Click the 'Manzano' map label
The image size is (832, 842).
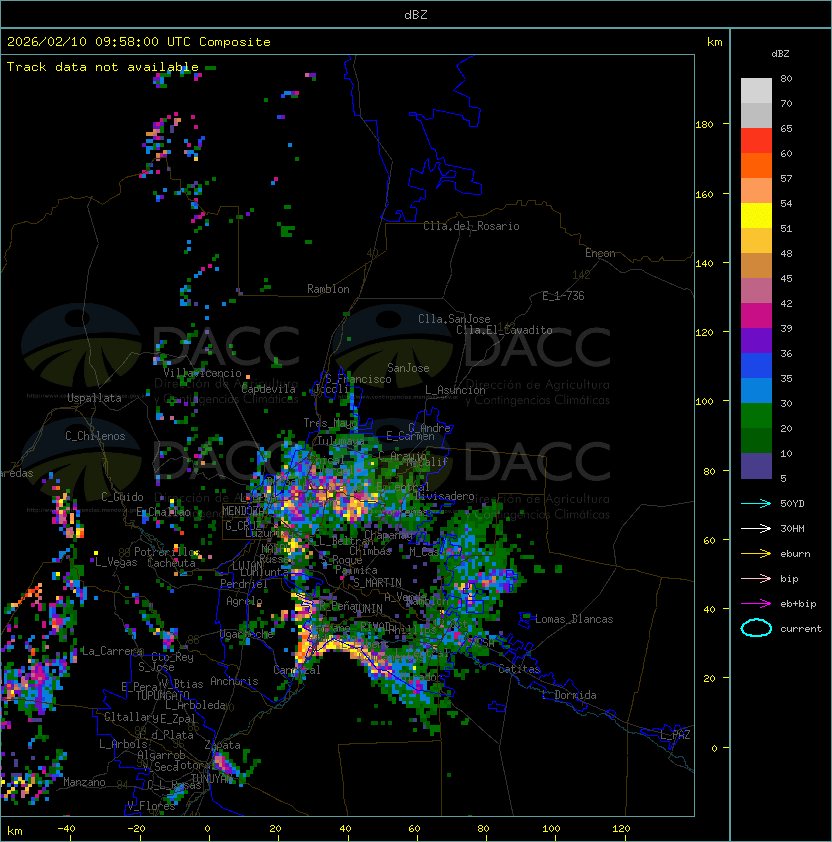pos(84,782)
